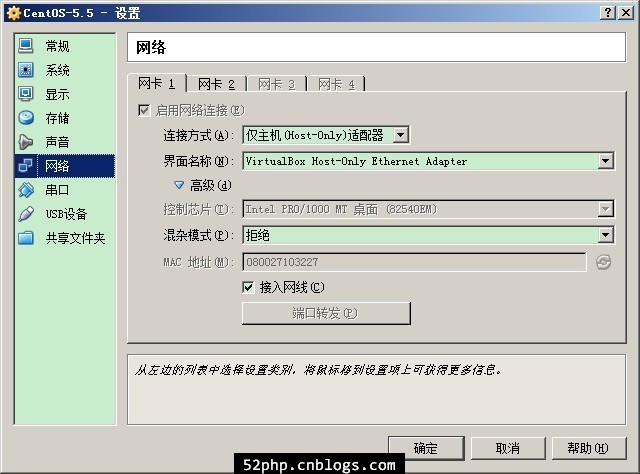Toggle the 接入网线 checkbox
Screen dimensions: 640x474
coord(248,287)
